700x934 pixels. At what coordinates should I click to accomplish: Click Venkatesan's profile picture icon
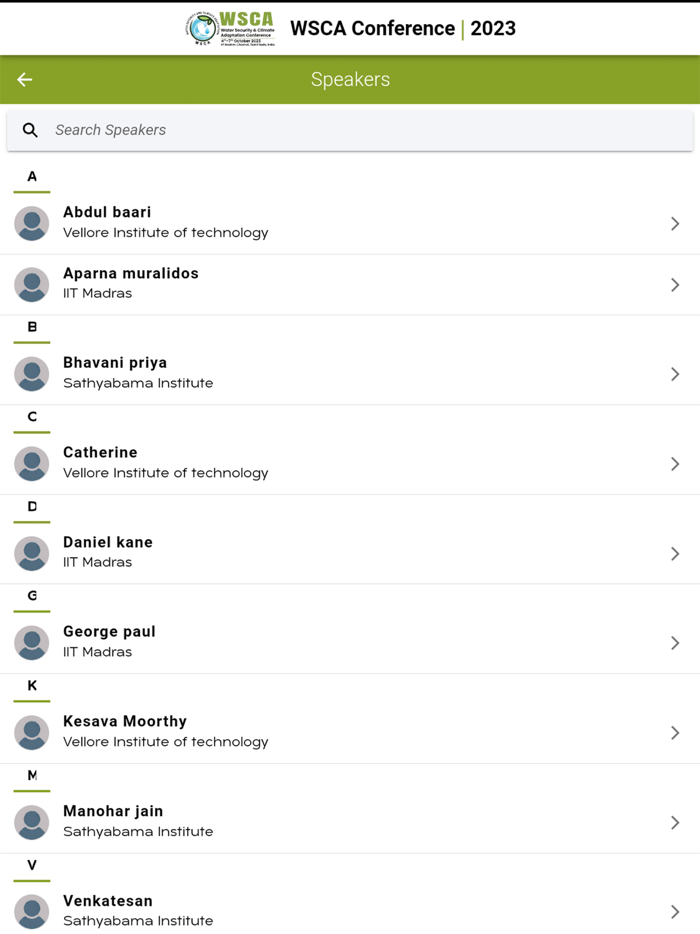(x=31, y=911)
